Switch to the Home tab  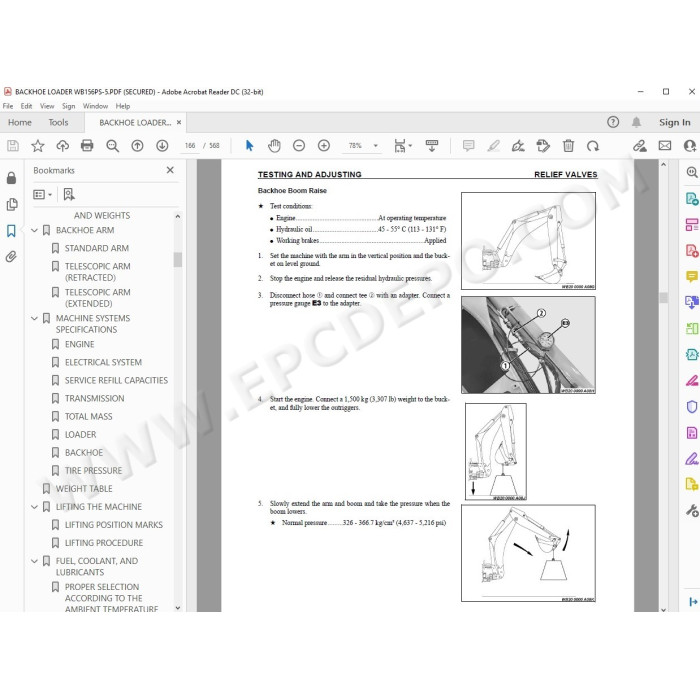(20, 122)
